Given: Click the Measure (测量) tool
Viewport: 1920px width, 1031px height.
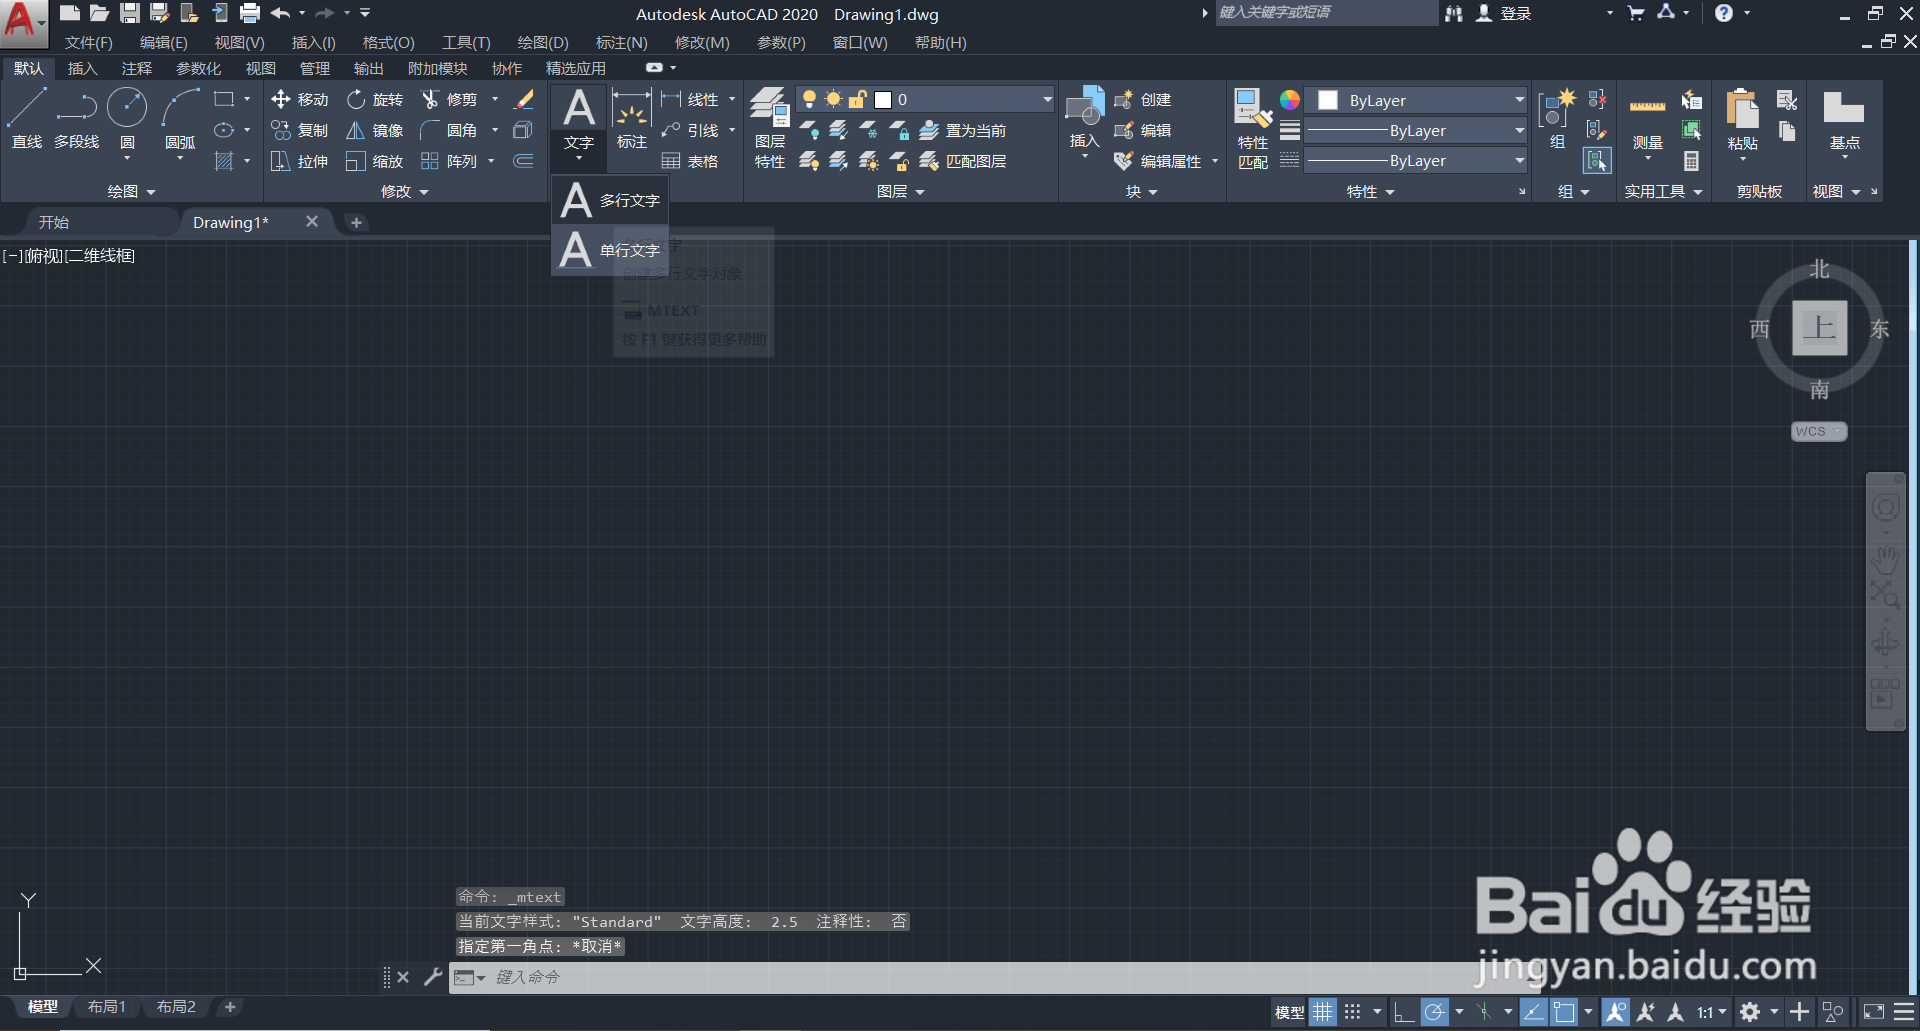Looking at the screenshot, I should (1647, 120).
